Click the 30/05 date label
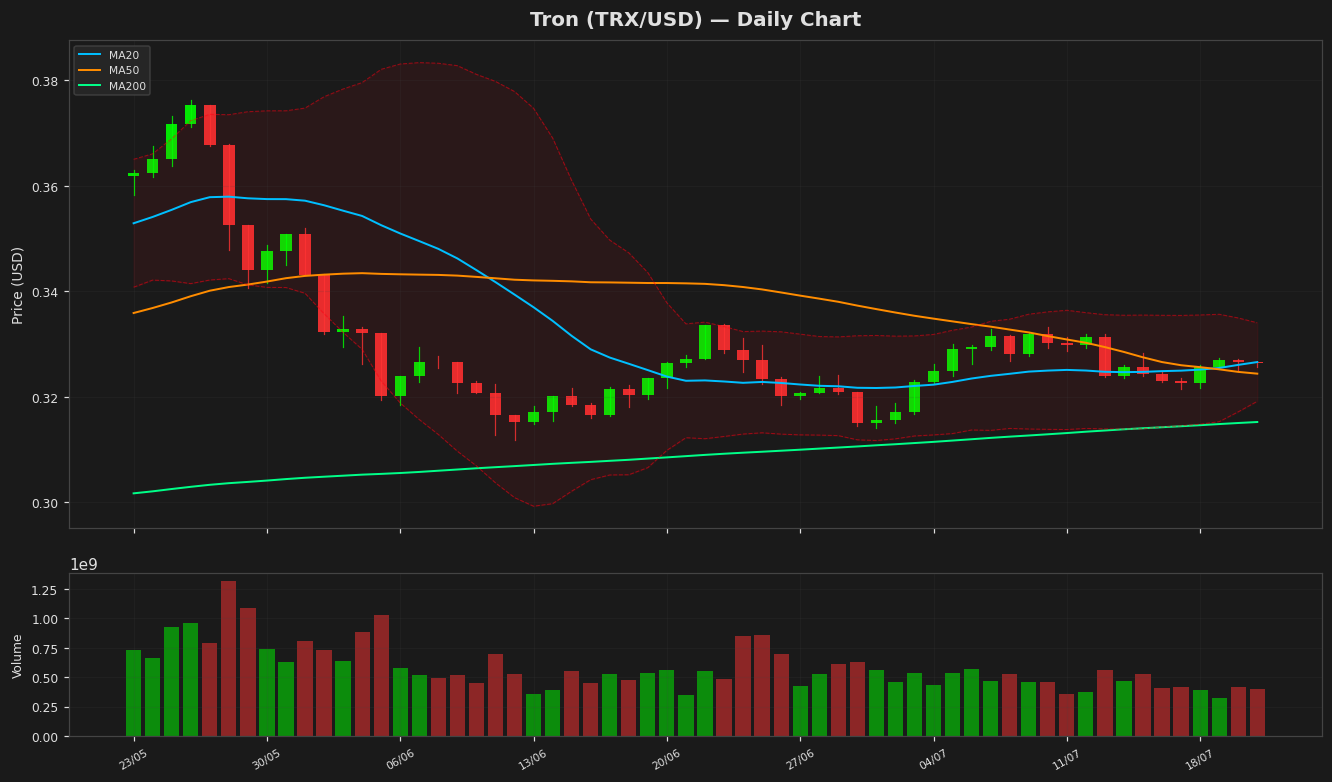This screenshot has height=782, width=1332. pos(266,760)
